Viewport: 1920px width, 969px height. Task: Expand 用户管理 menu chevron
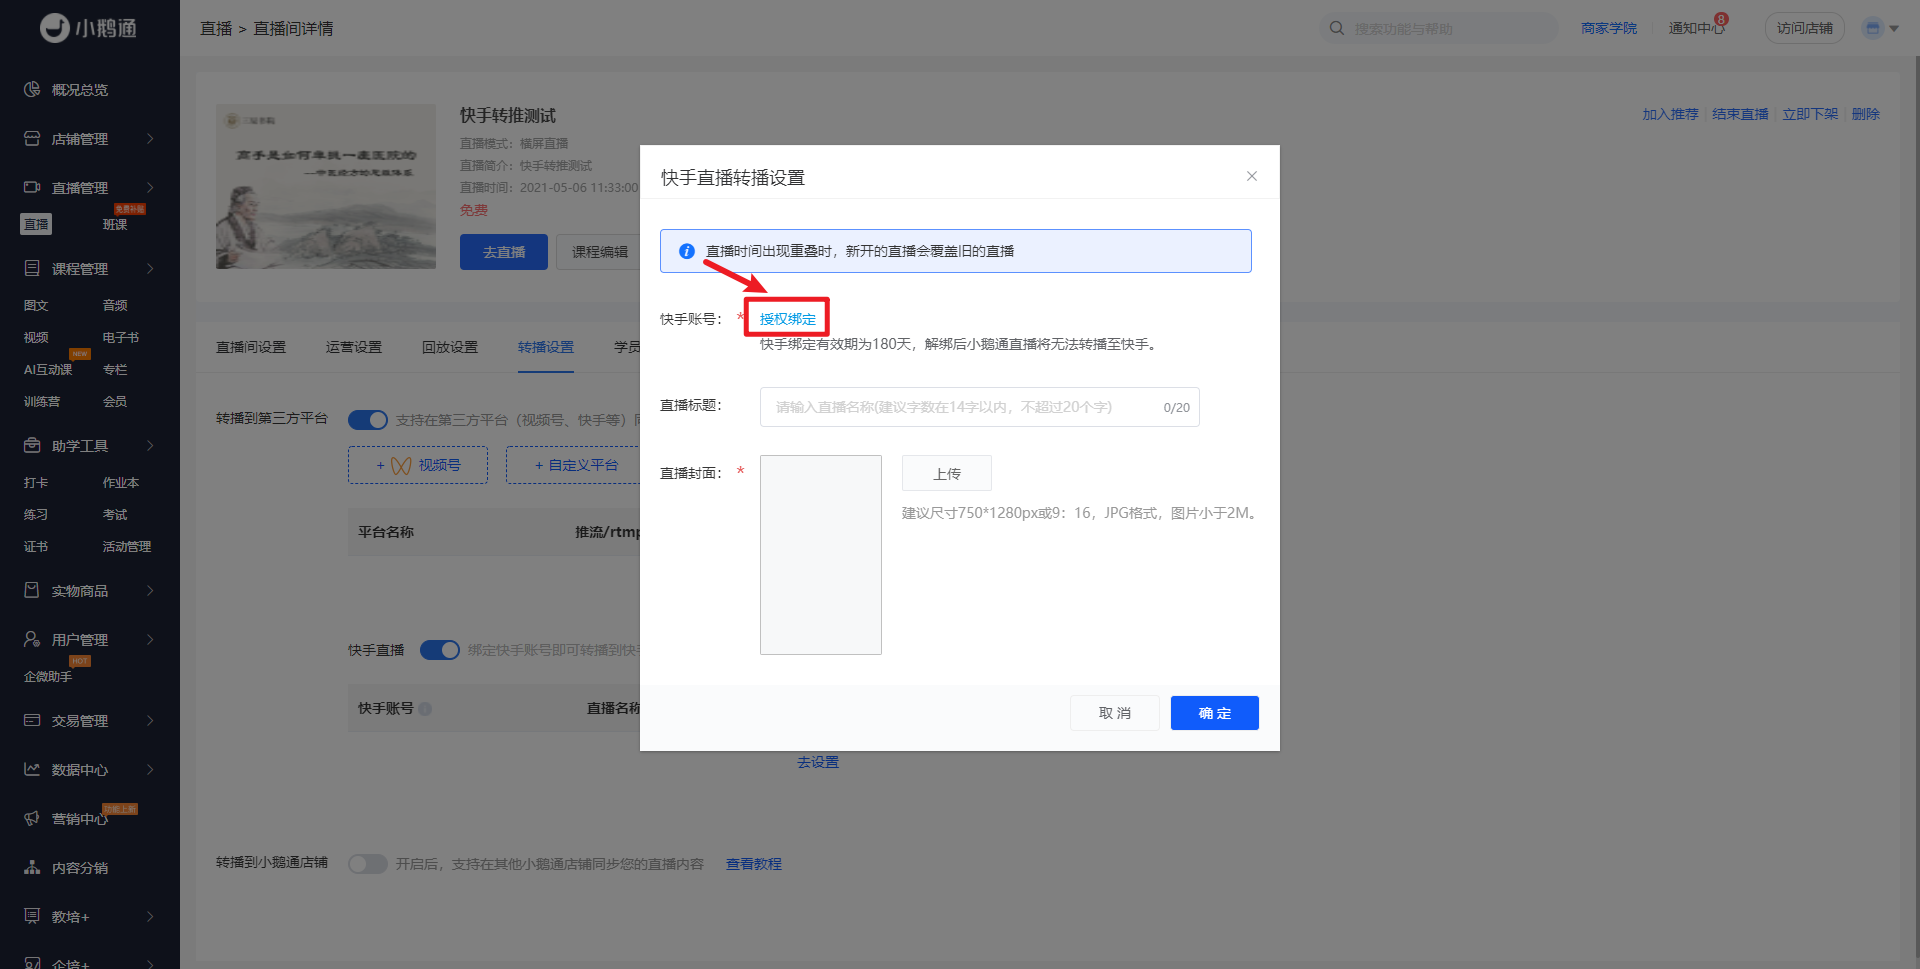pos(150,640)
